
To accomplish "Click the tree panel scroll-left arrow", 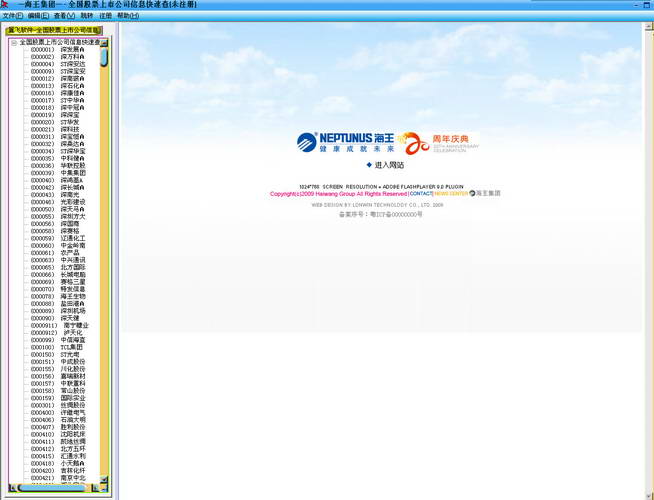I will tap(13, 488).
